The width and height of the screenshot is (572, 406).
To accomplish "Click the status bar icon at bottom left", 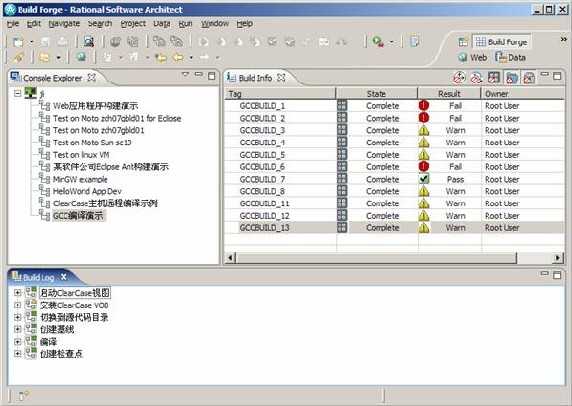I will 24,396.
